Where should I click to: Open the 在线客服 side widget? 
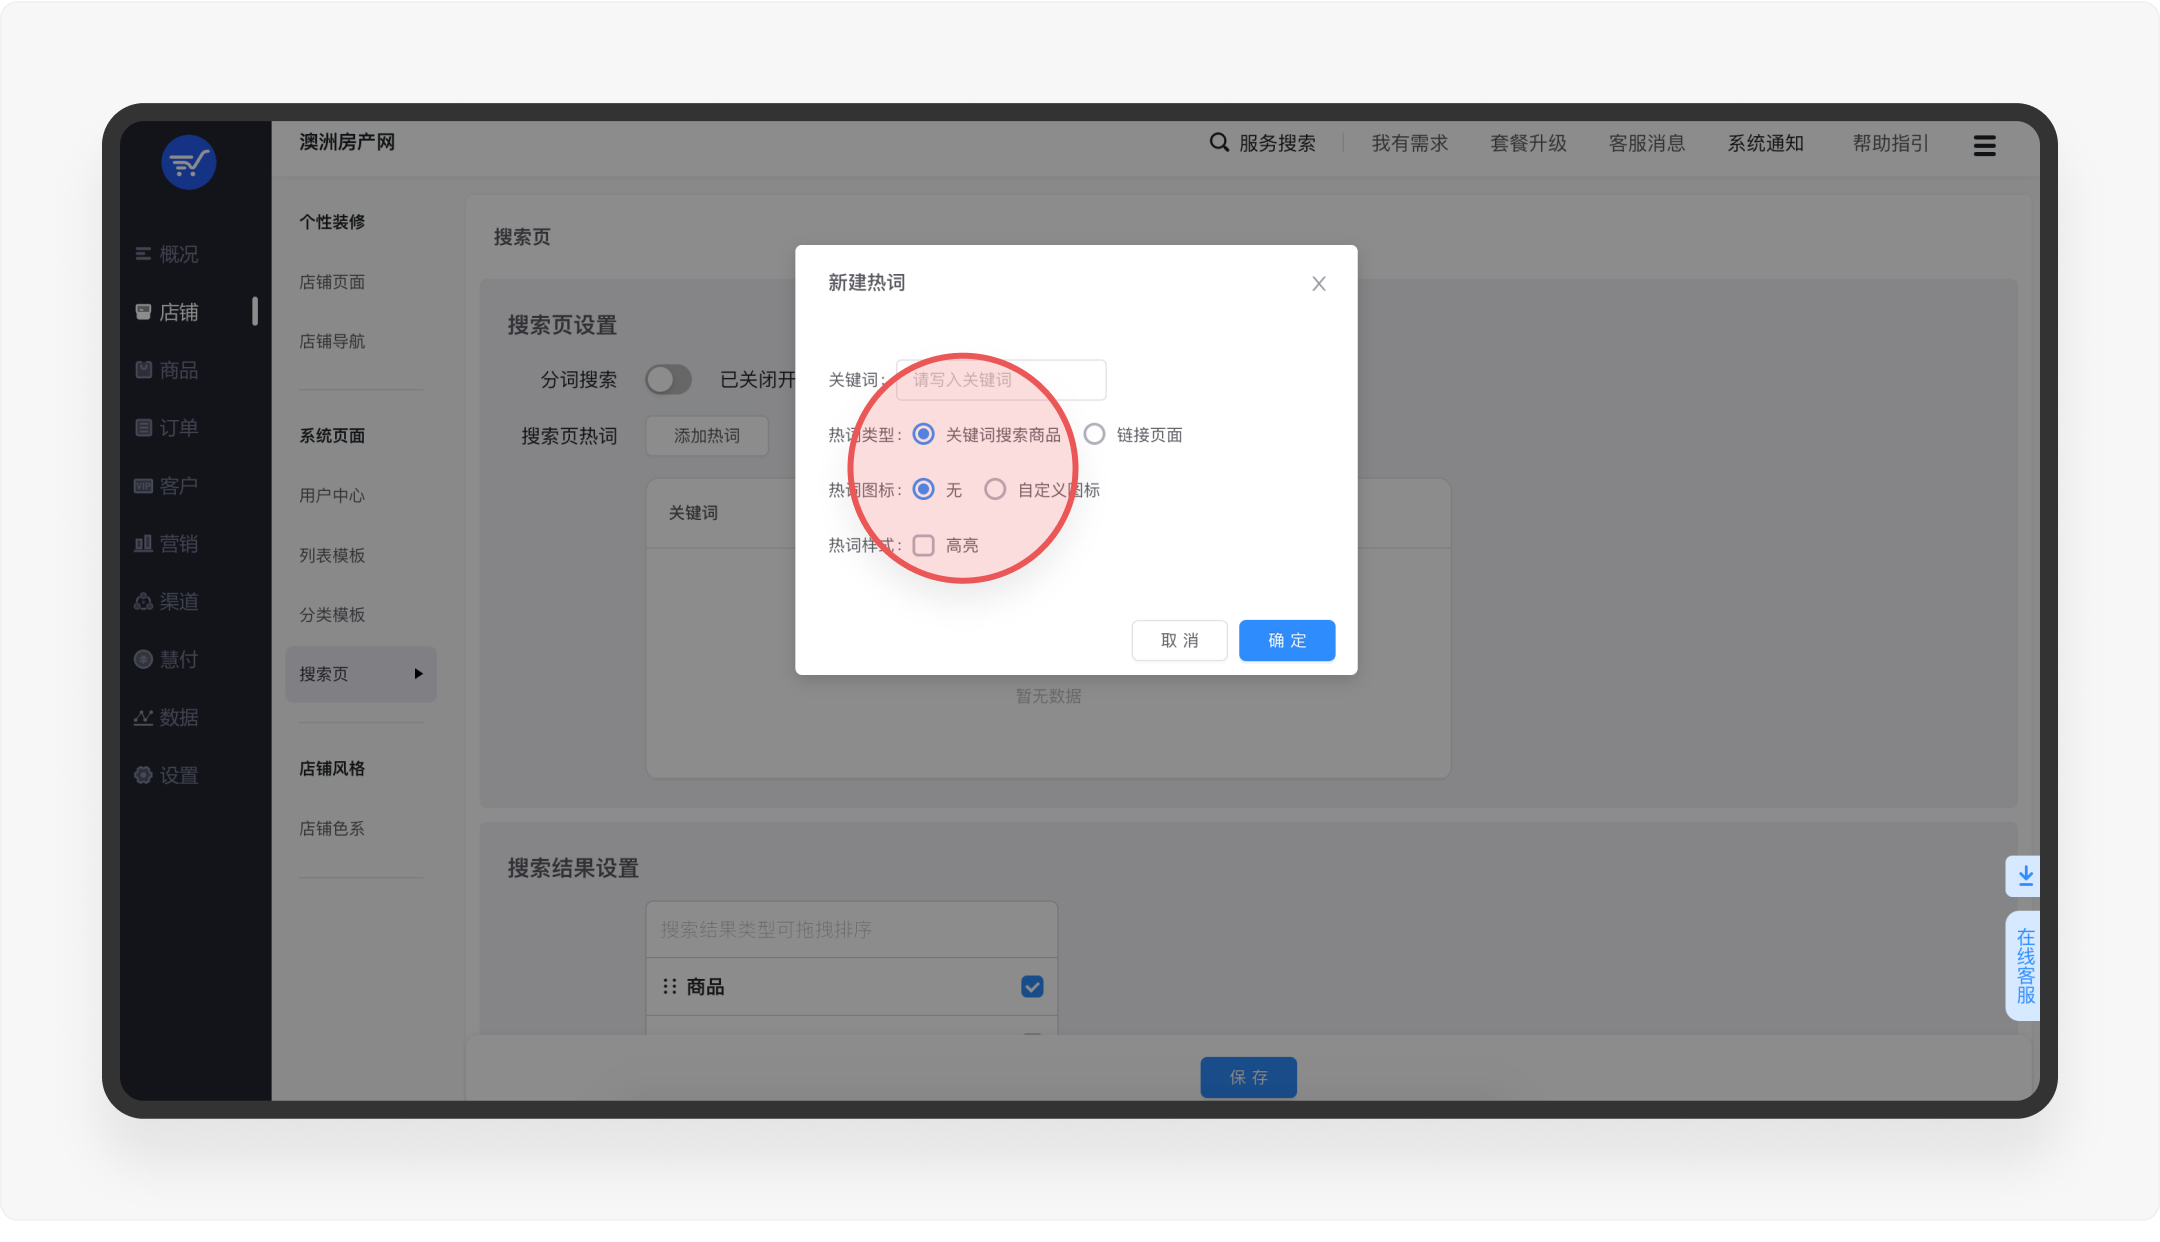2025,965
